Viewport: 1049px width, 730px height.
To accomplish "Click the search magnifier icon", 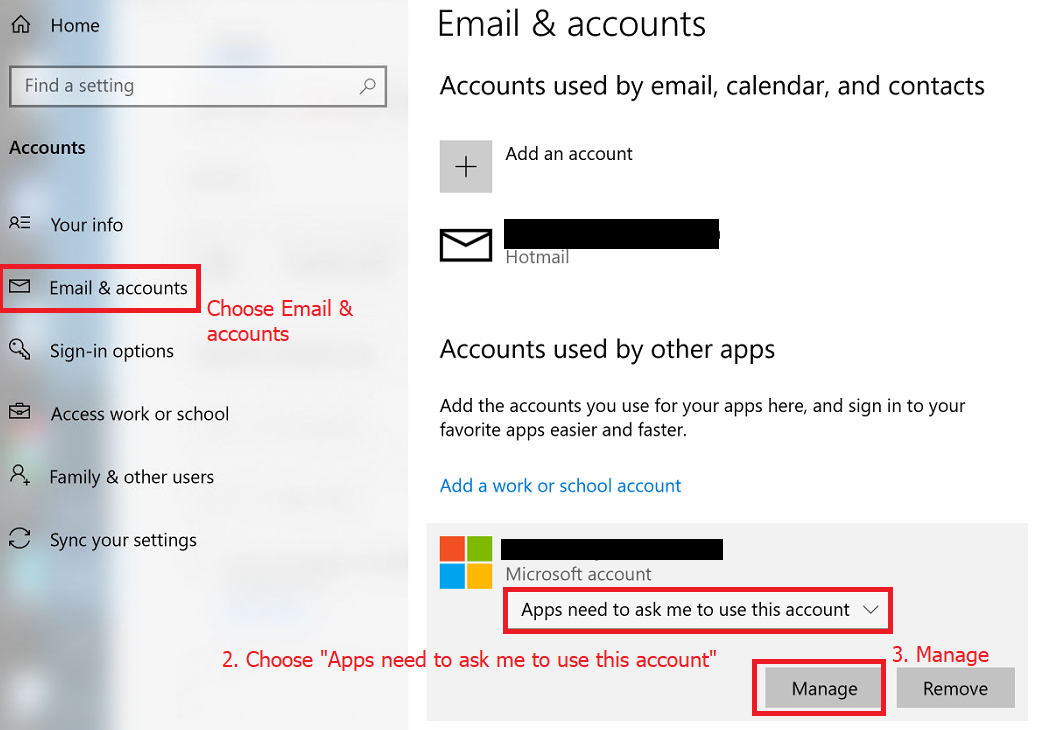I will click(368, 86).
